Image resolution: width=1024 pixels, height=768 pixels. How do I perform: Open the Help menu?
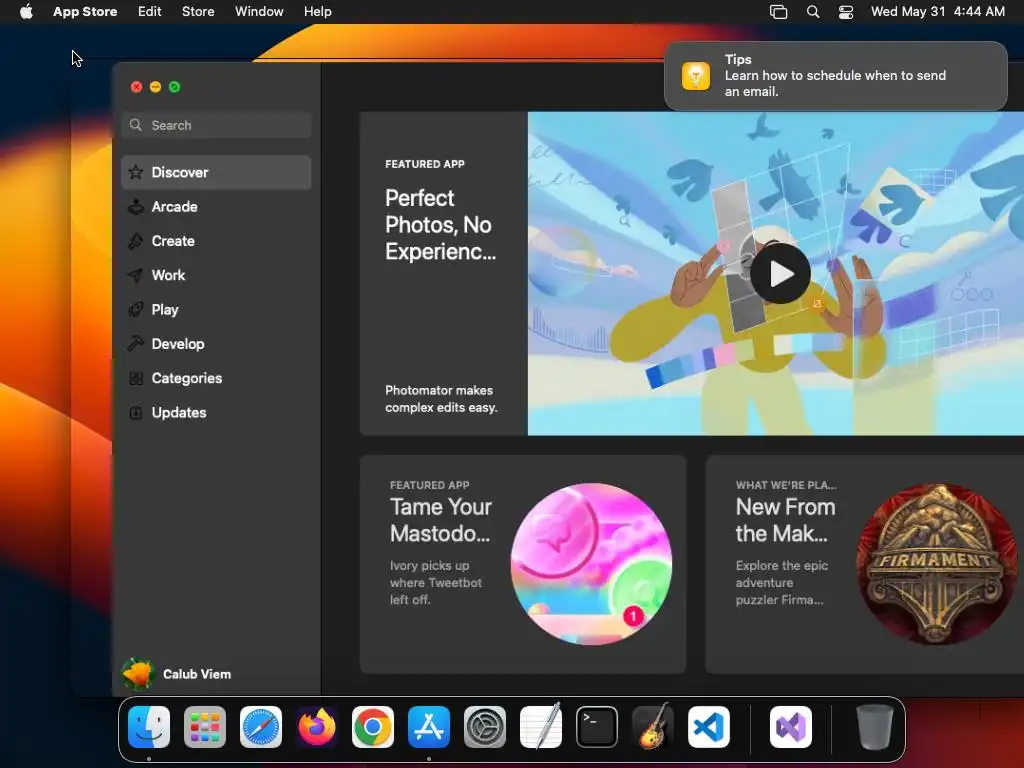pos(317,11)
